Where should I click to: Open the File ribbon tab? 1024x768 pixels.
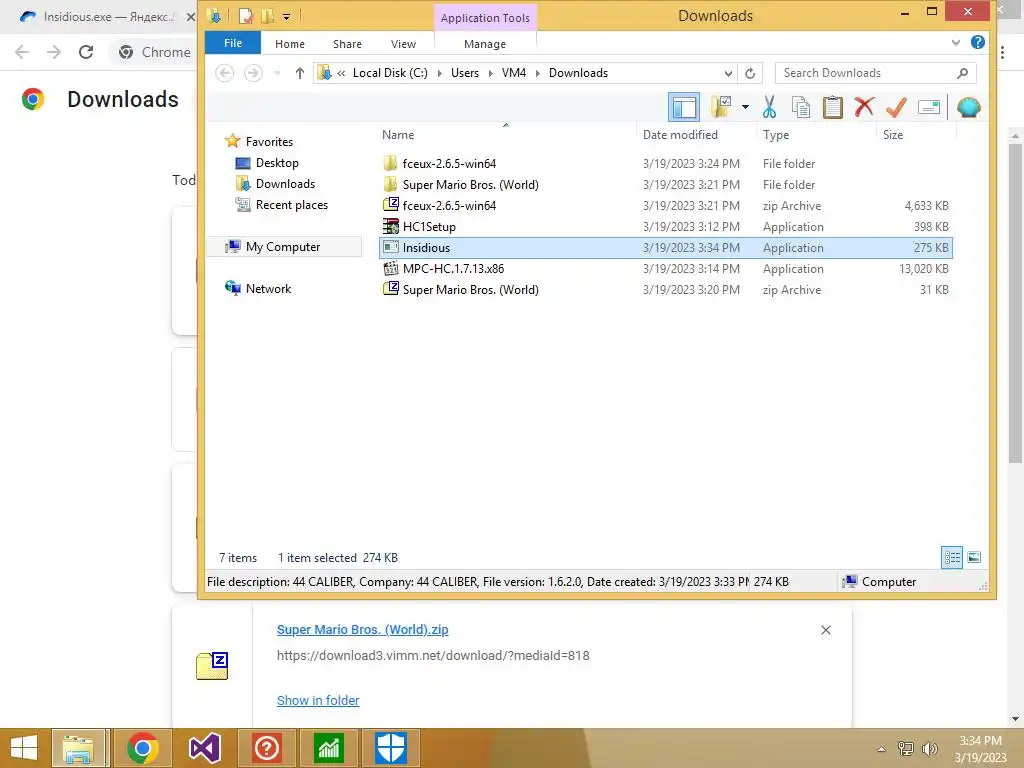click(x=232, y=43)
